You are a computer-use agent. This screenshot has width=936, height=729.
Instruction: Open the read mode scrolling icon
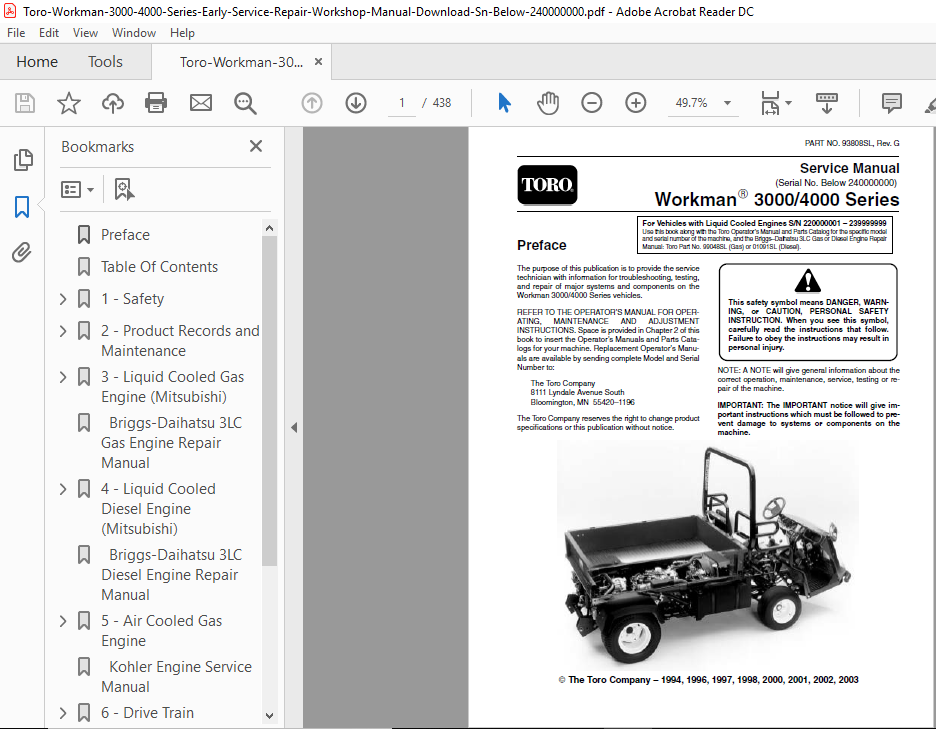(827, 103)
